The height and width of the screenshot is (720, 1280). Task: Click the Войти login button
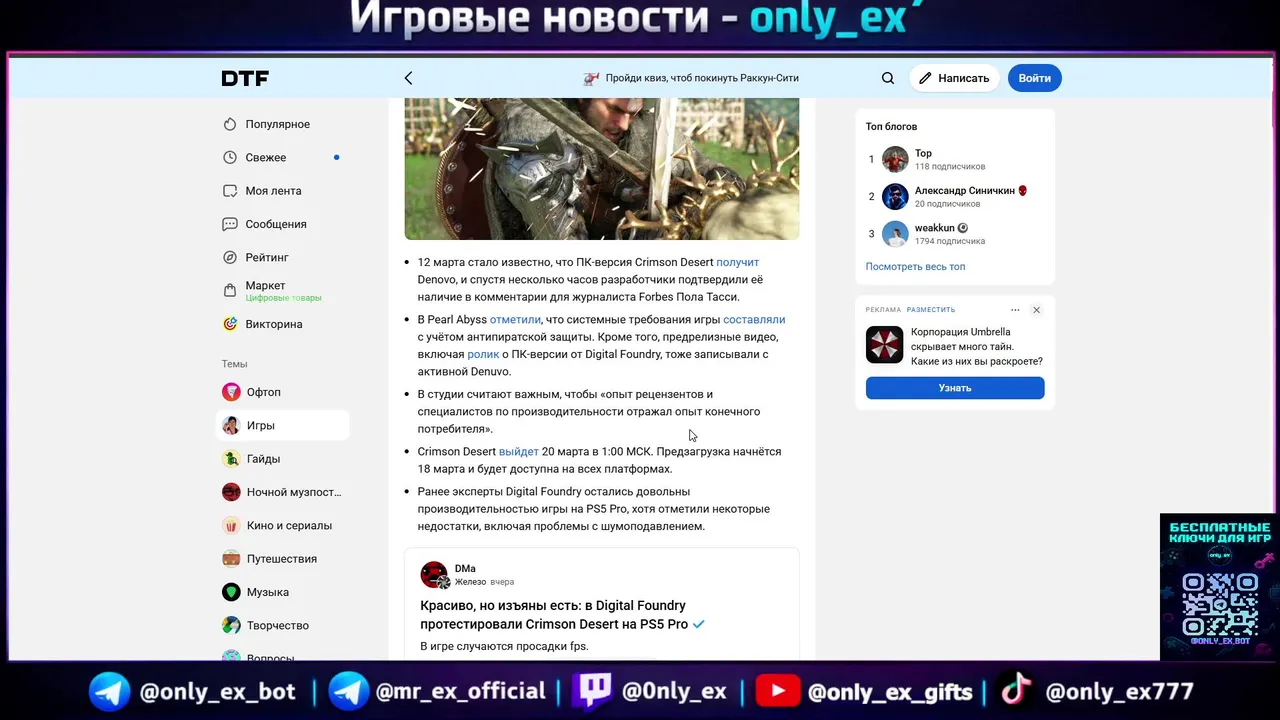[x=1035, y=78]
